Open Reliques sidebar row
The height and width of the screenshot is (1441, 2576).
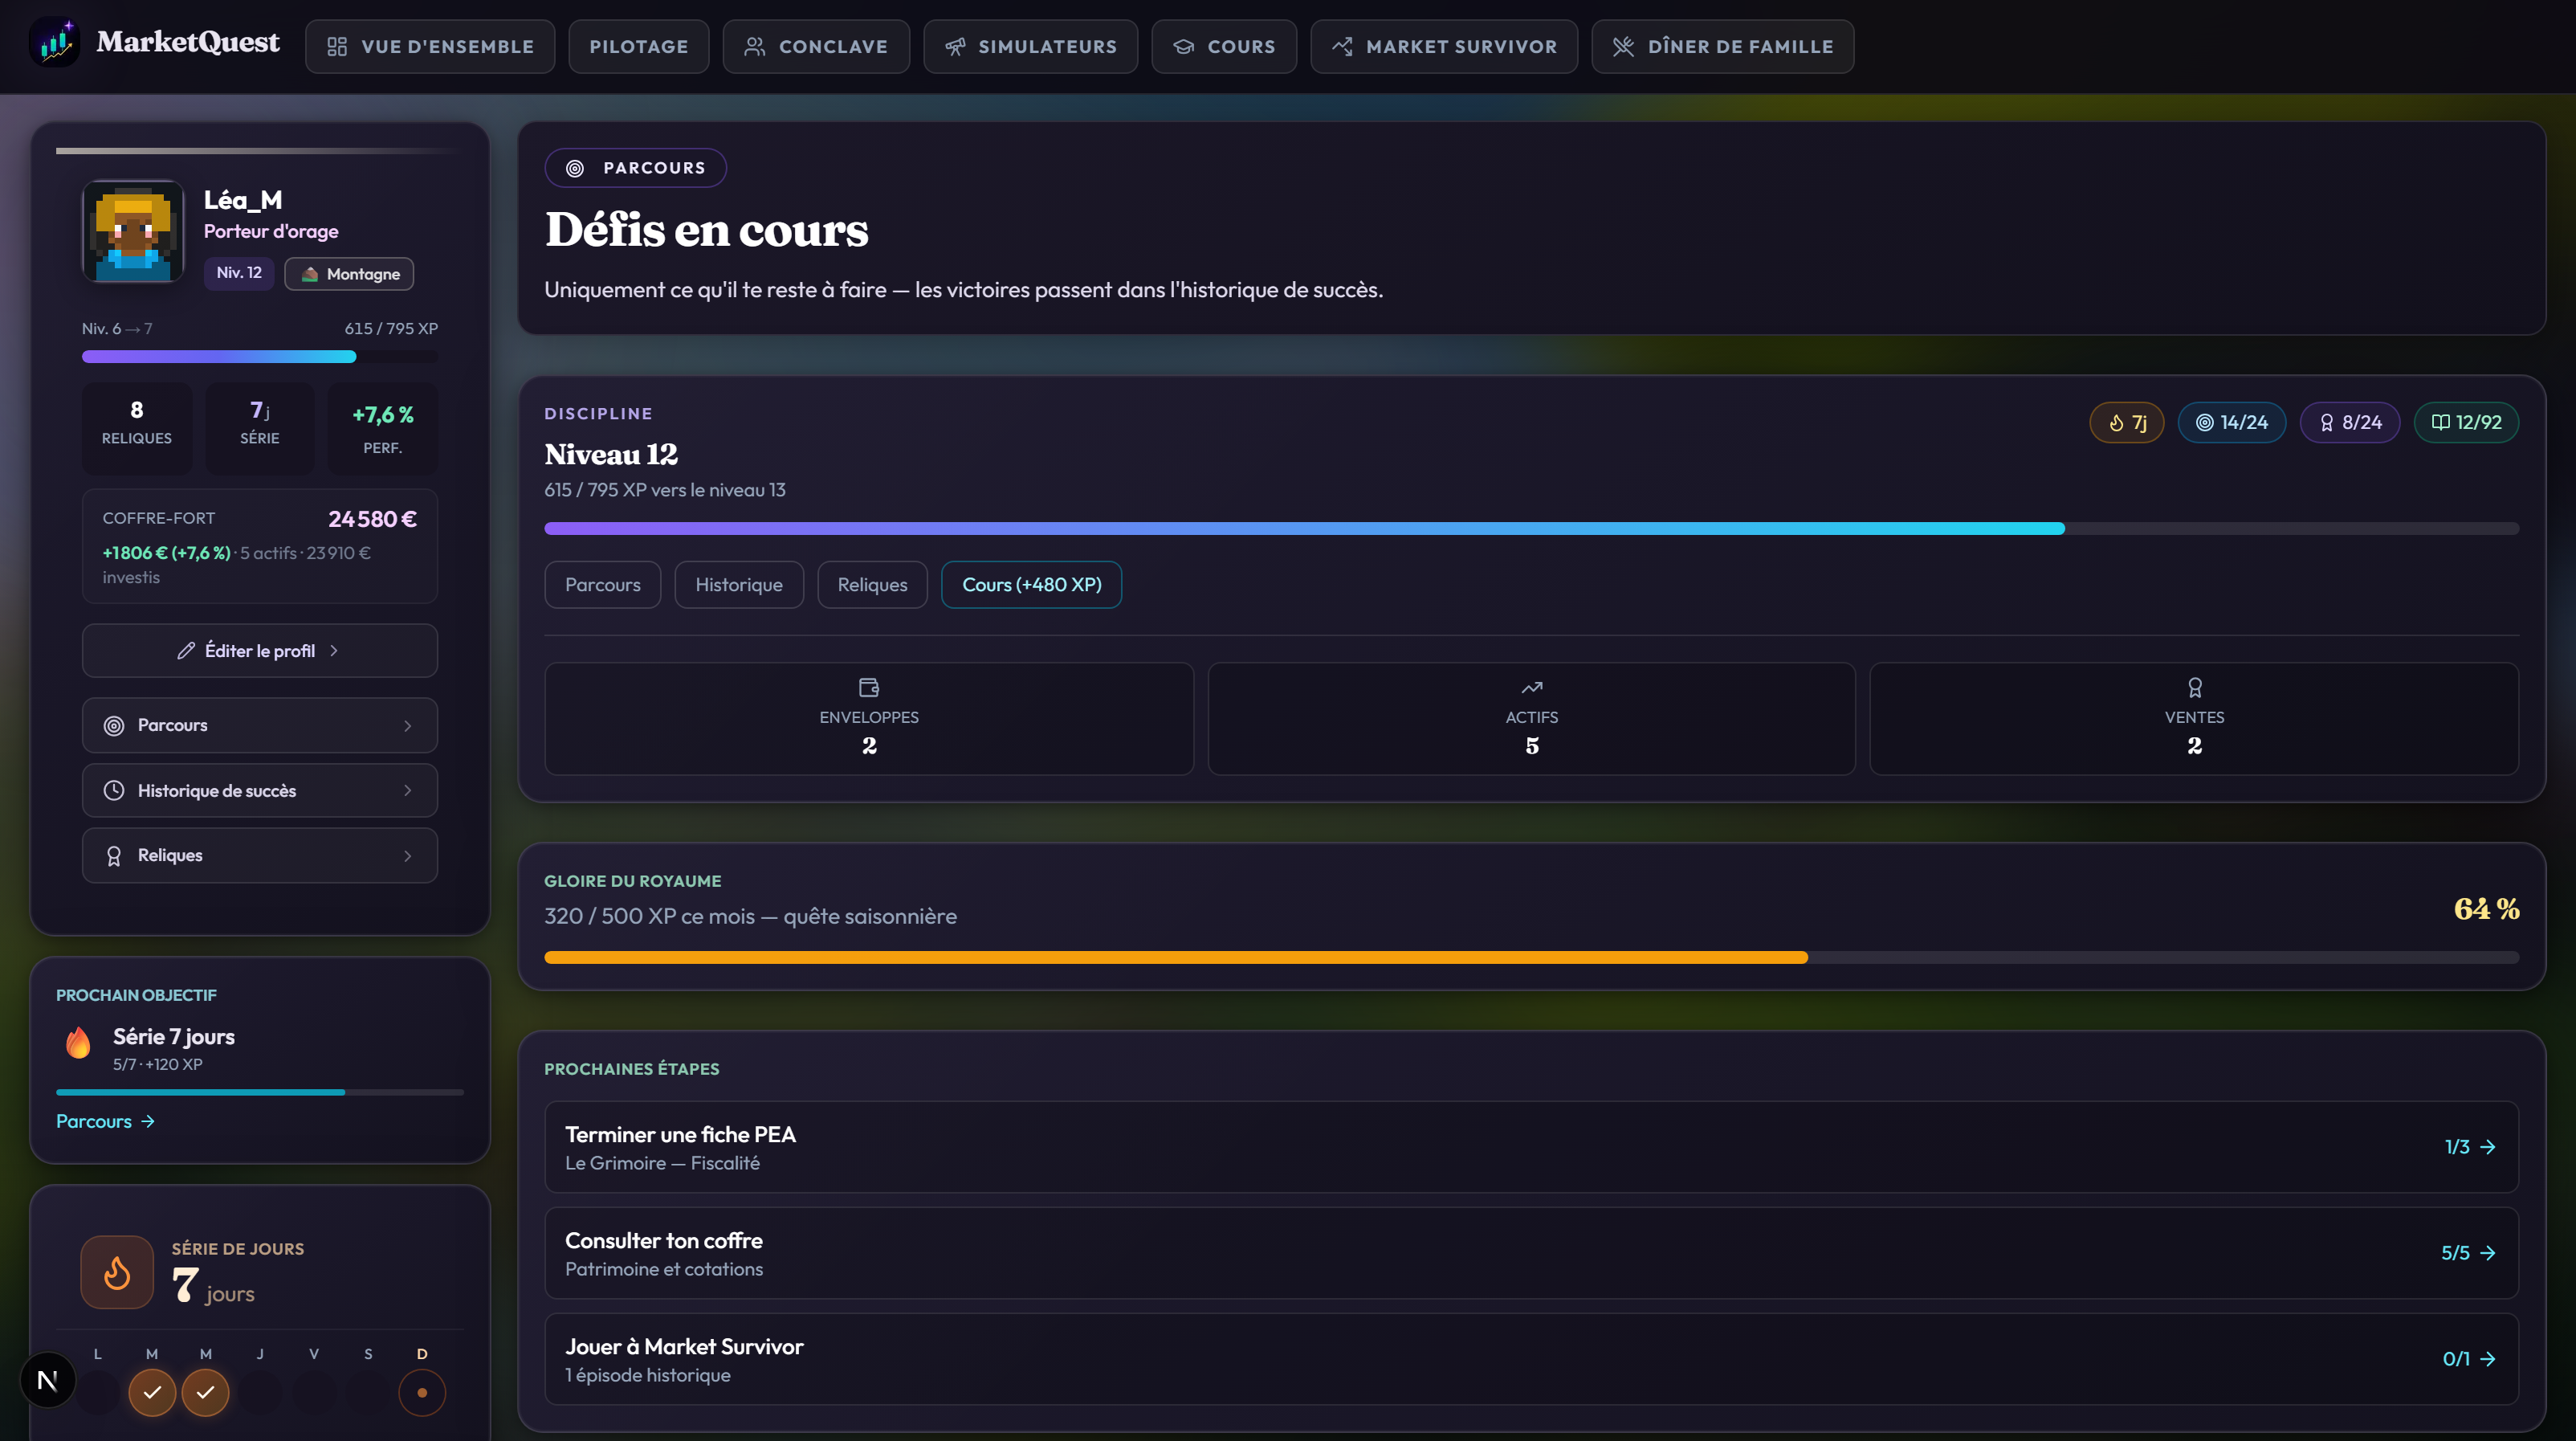coord(260,856)
